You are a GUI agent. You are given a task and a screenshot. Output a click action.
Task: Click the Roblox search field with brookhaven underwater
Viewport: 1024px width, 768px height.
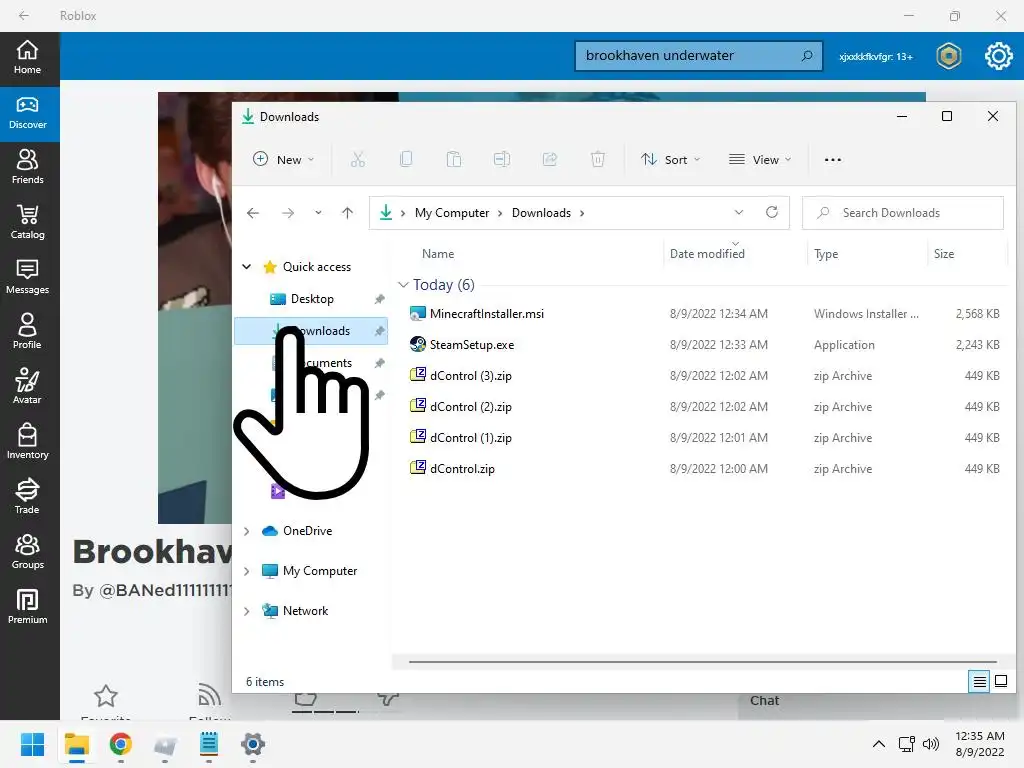pyautogui.click(x=698, y=56)
